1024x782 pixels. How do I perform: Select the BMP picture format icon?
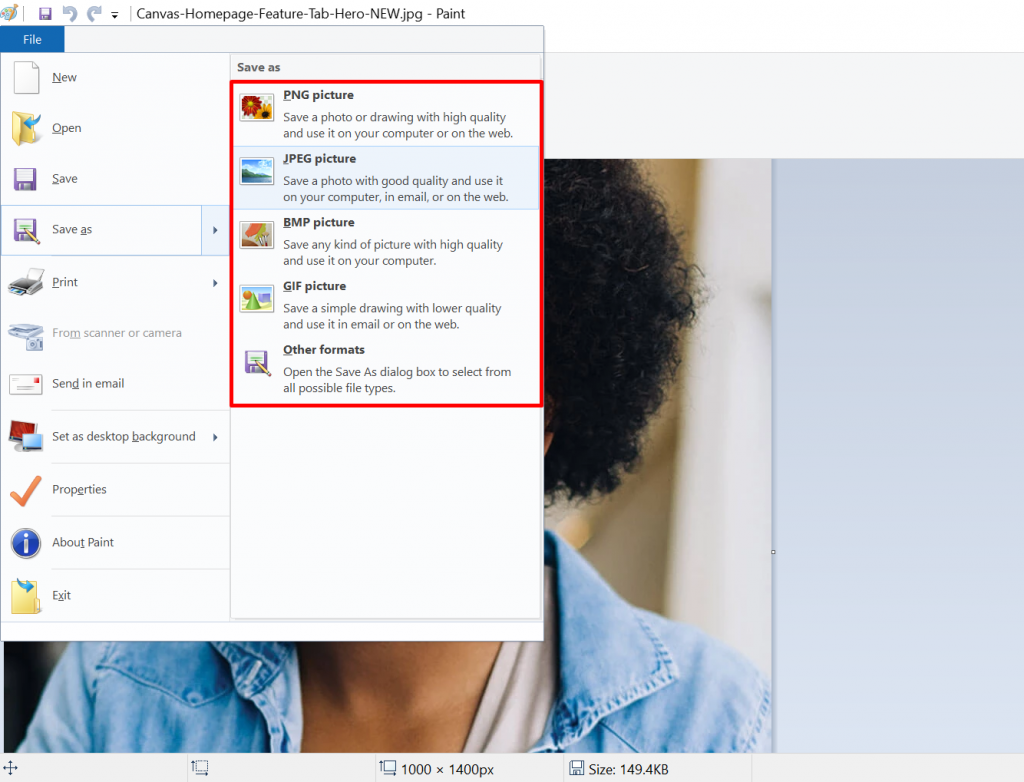pyautogui.click(x=256, y=234)
